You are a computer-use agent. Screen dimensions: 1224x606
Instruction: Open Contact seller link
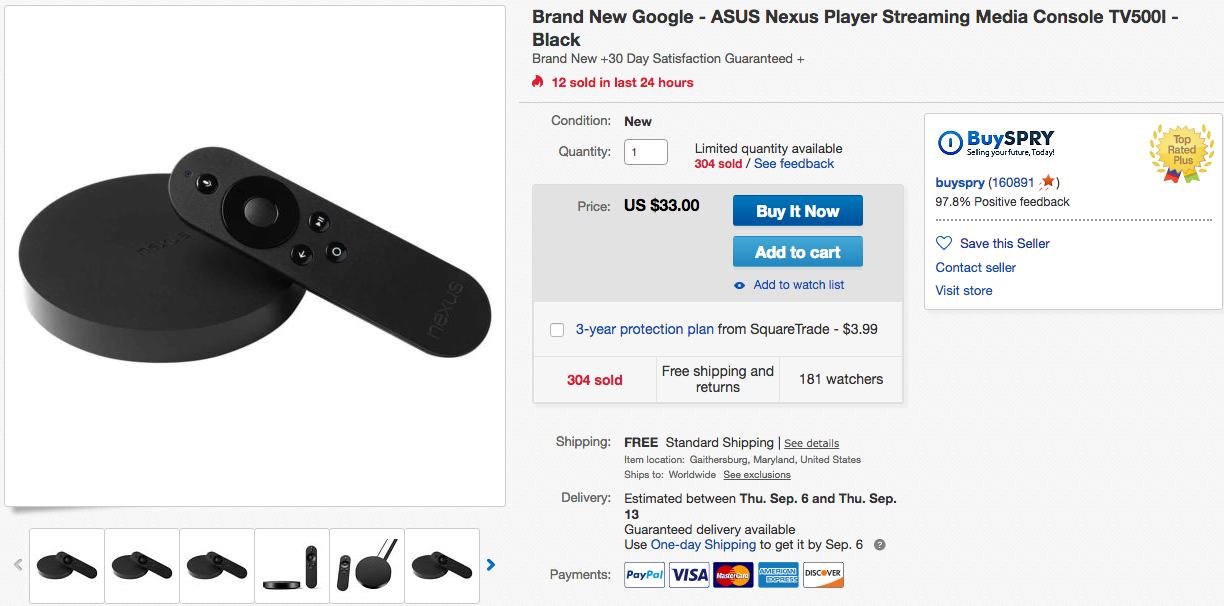pyautogui.click(x=976, y=268)
